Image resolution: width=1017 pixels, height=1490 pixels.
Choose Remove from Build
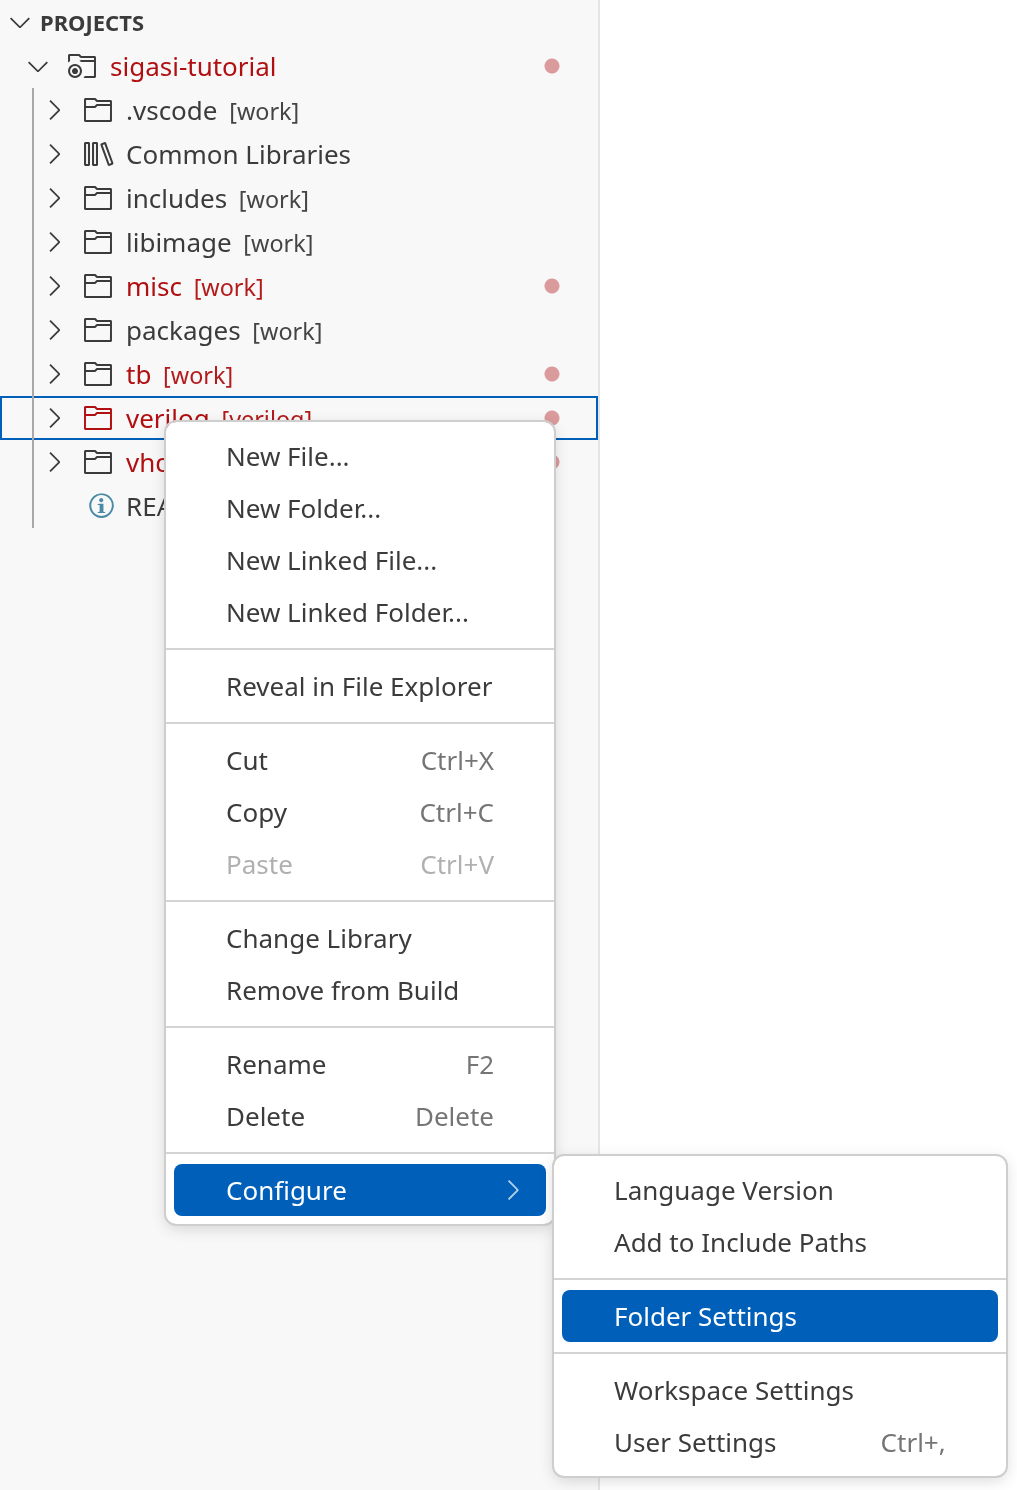pyautogui.click(x=342, y=991)
